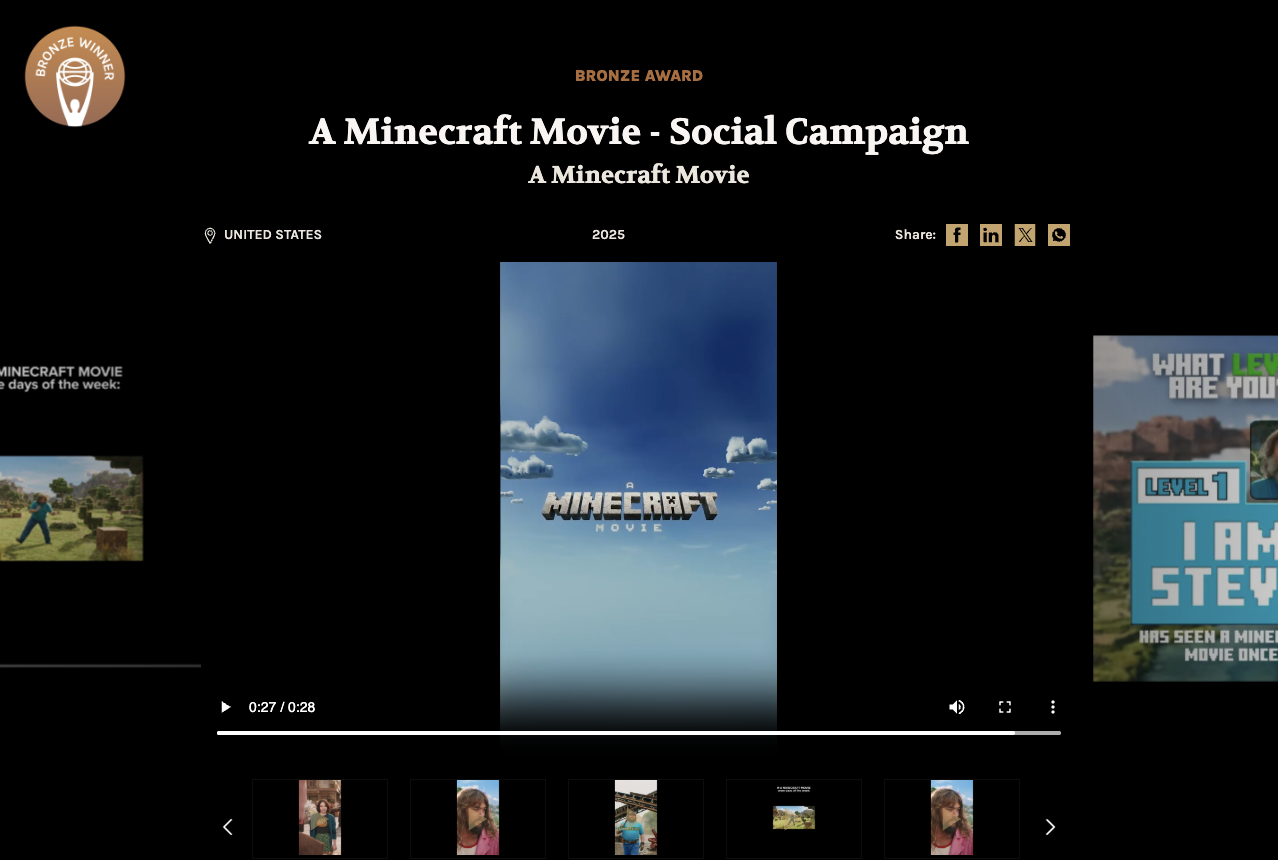Share on Facebook
Viewport: 1278px width, 860px height.
pyautogui.click(x=957, y=235)
